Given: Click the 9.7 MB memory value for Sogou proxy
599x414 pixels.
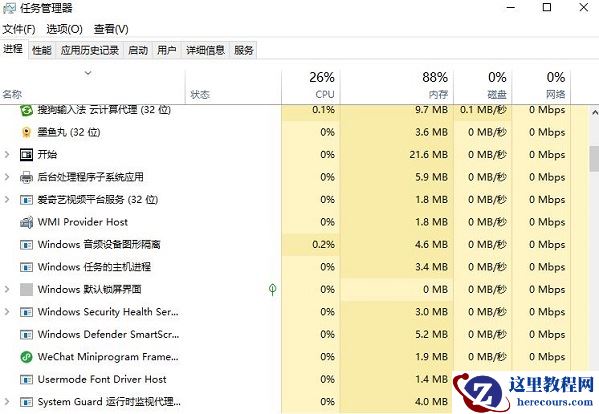Looking at the screenshot, I should (x=431, y=110).
